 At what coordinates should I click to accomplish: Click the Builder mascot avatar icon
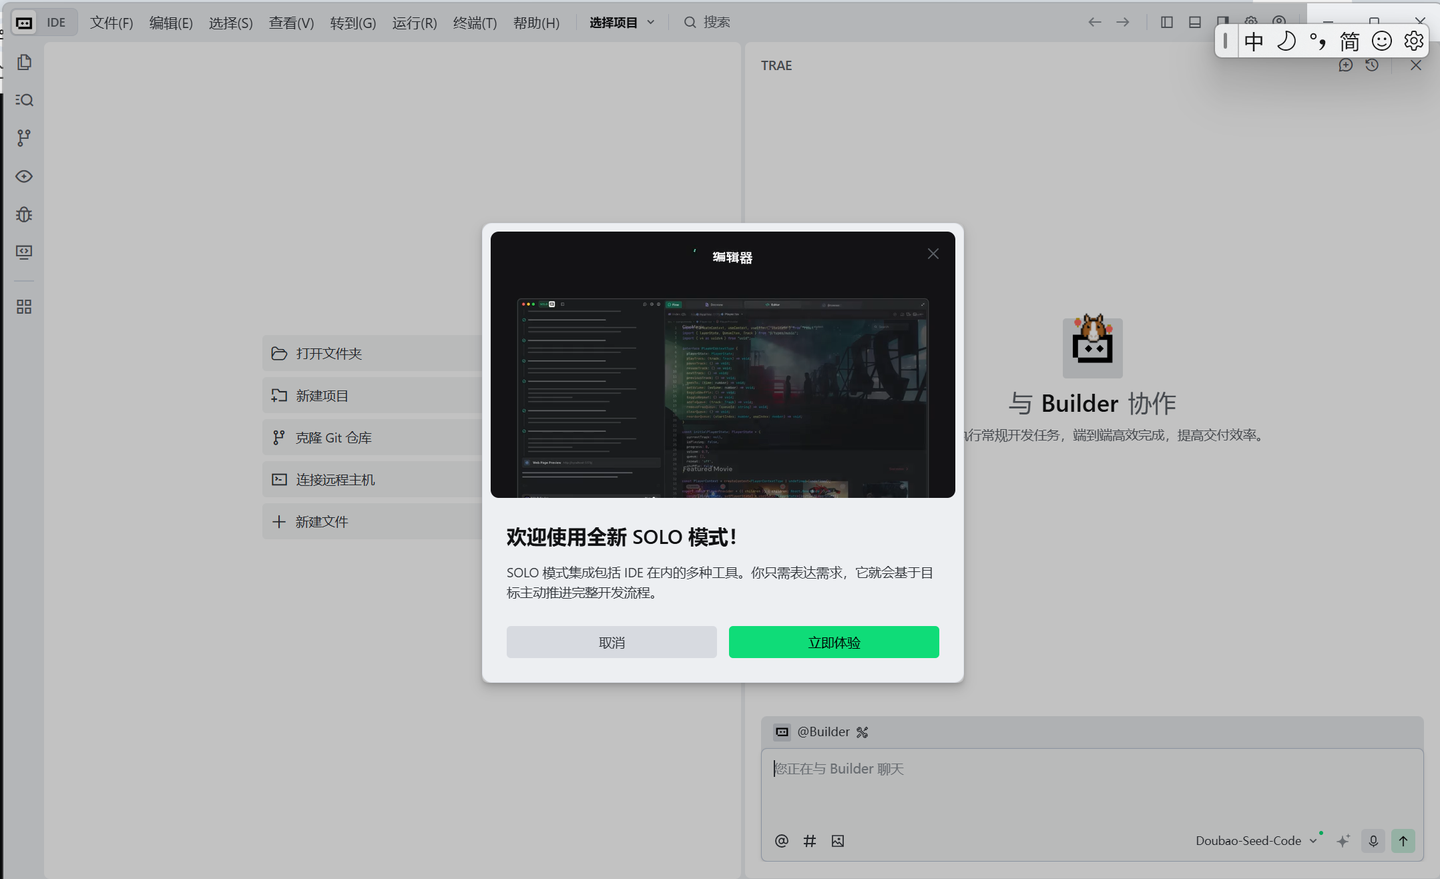(x=1092, y=345)
